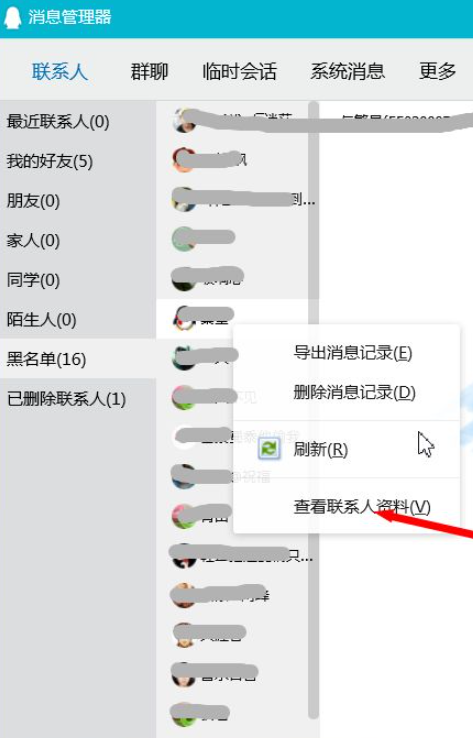Viewport: 473px width, 738px height.
Task: Open the 已删除联系人(1) group
Action: (66, 399)
